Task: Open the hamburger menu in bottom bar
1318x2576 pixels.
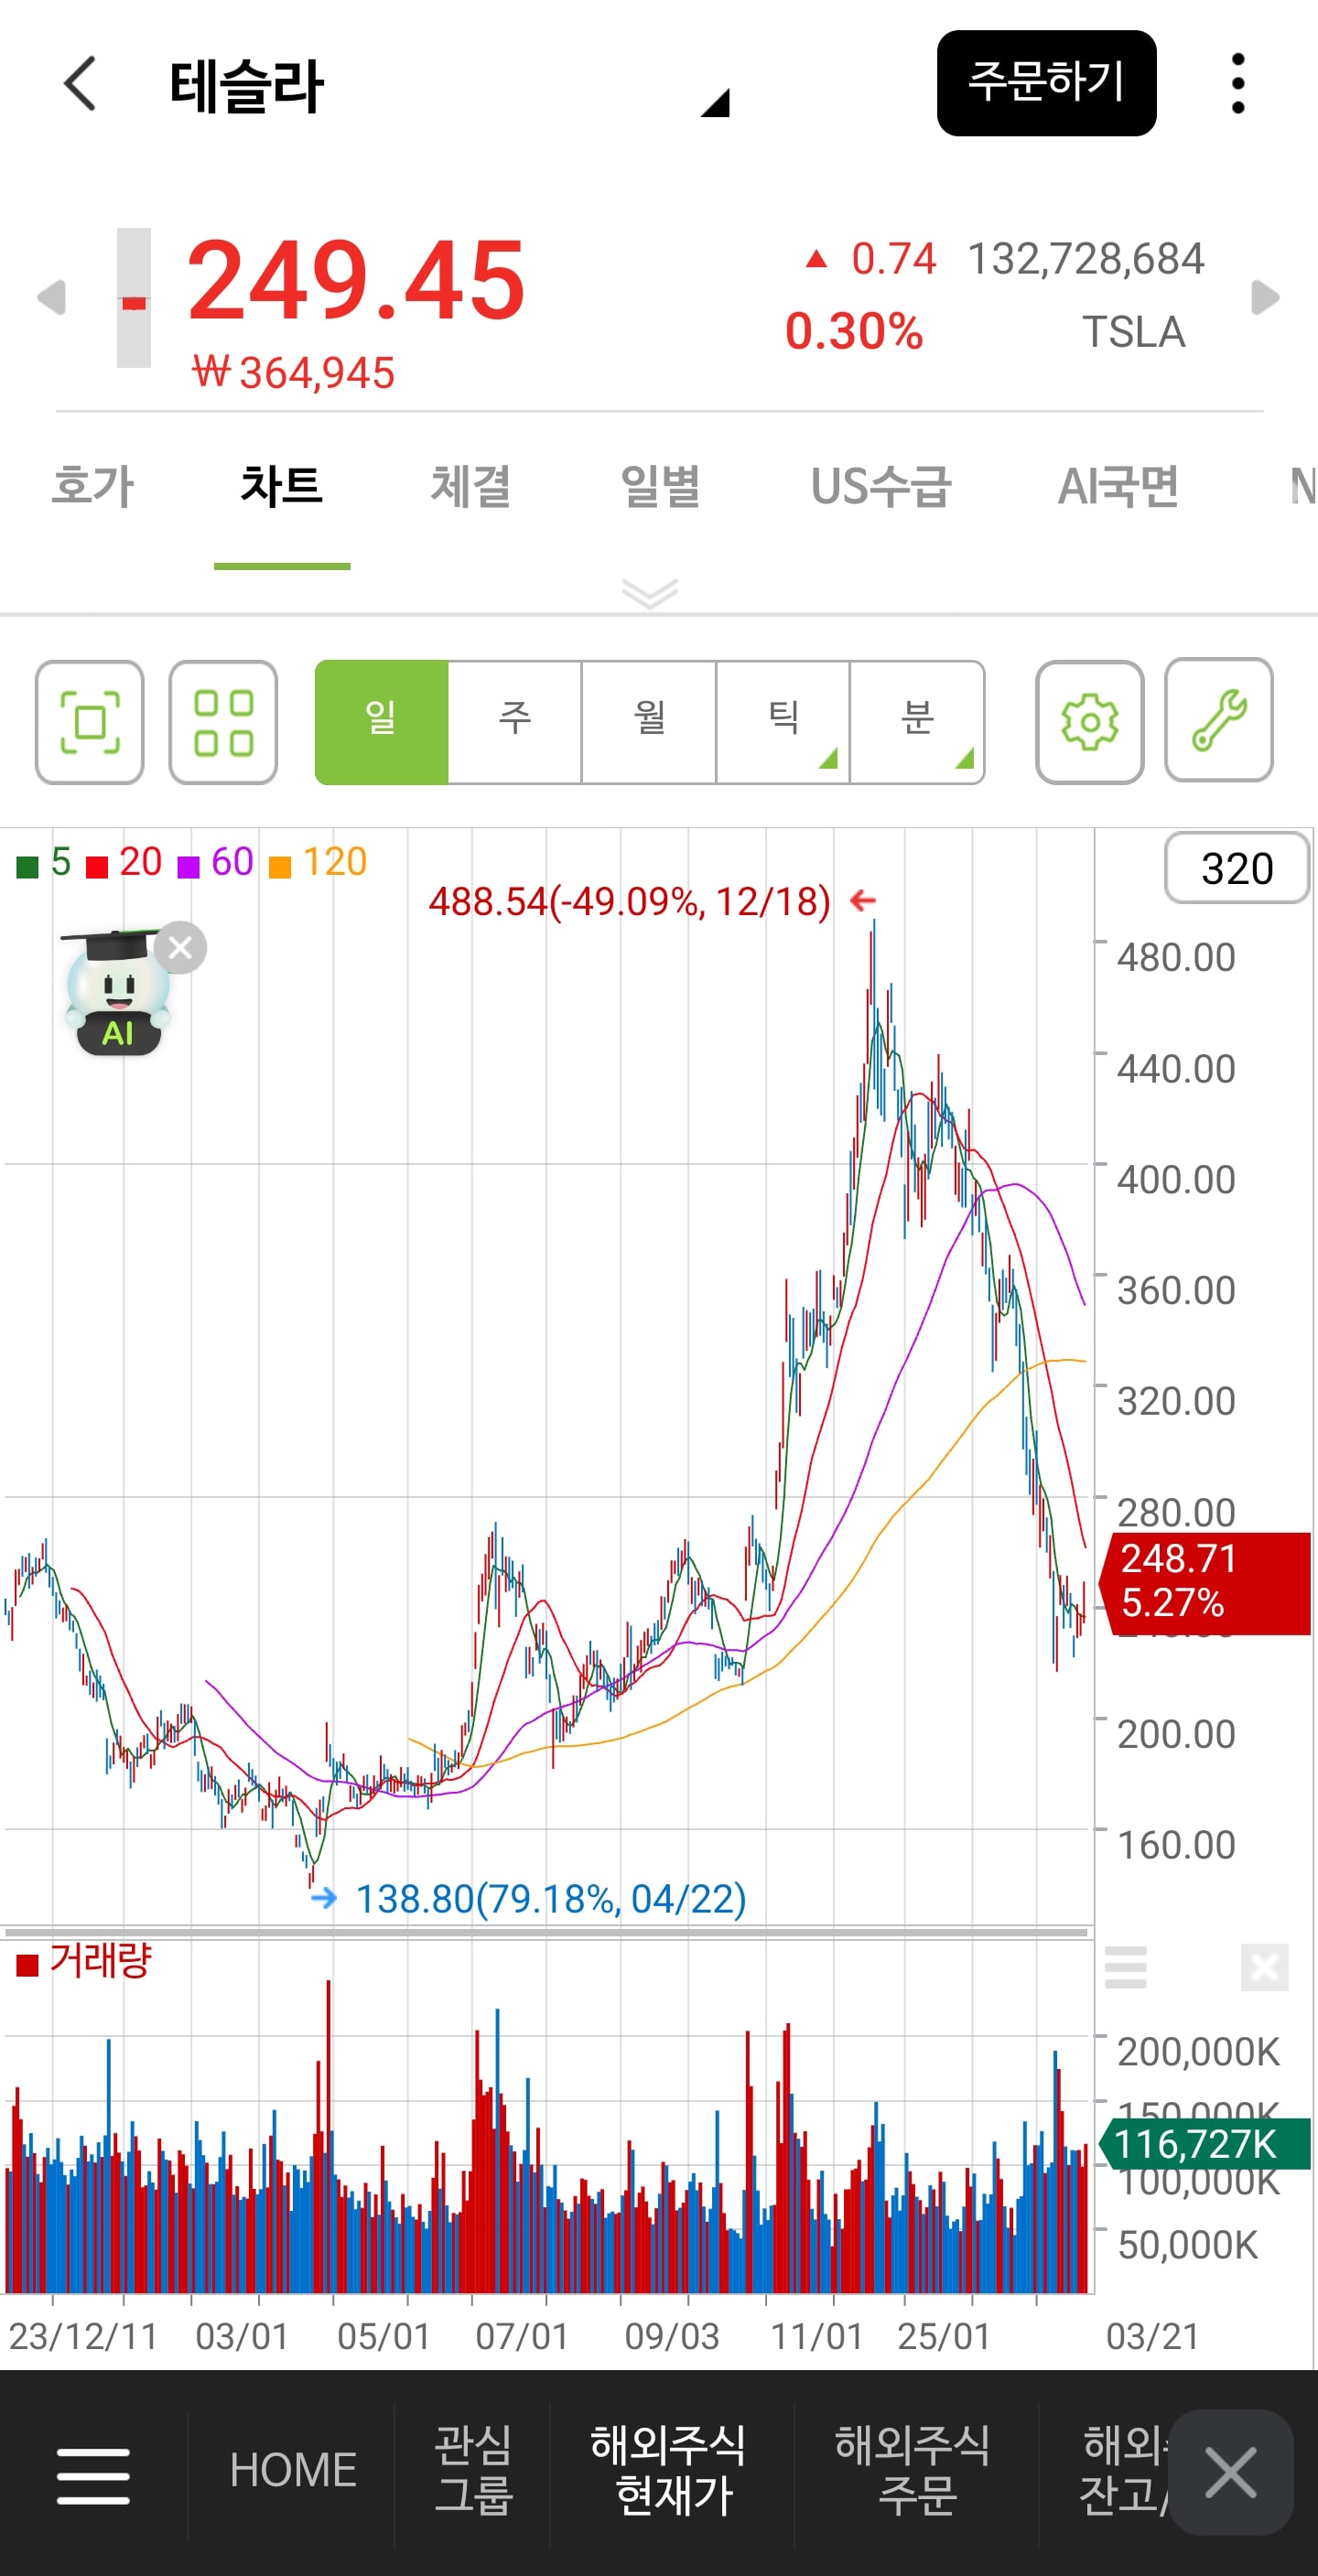Action: [x=93, y=2475]
